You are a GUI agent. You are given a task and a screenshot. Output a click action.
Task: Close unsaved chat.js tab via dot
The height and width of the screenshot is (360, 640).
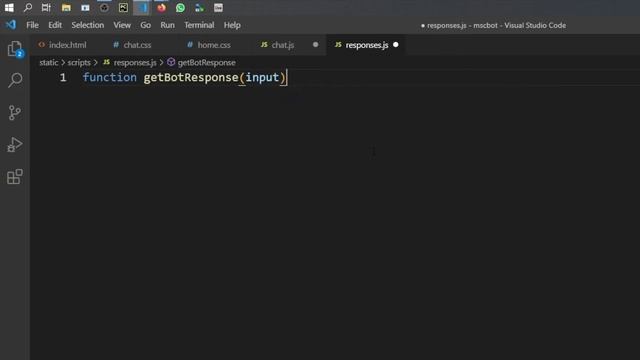[x=315, y=44]
